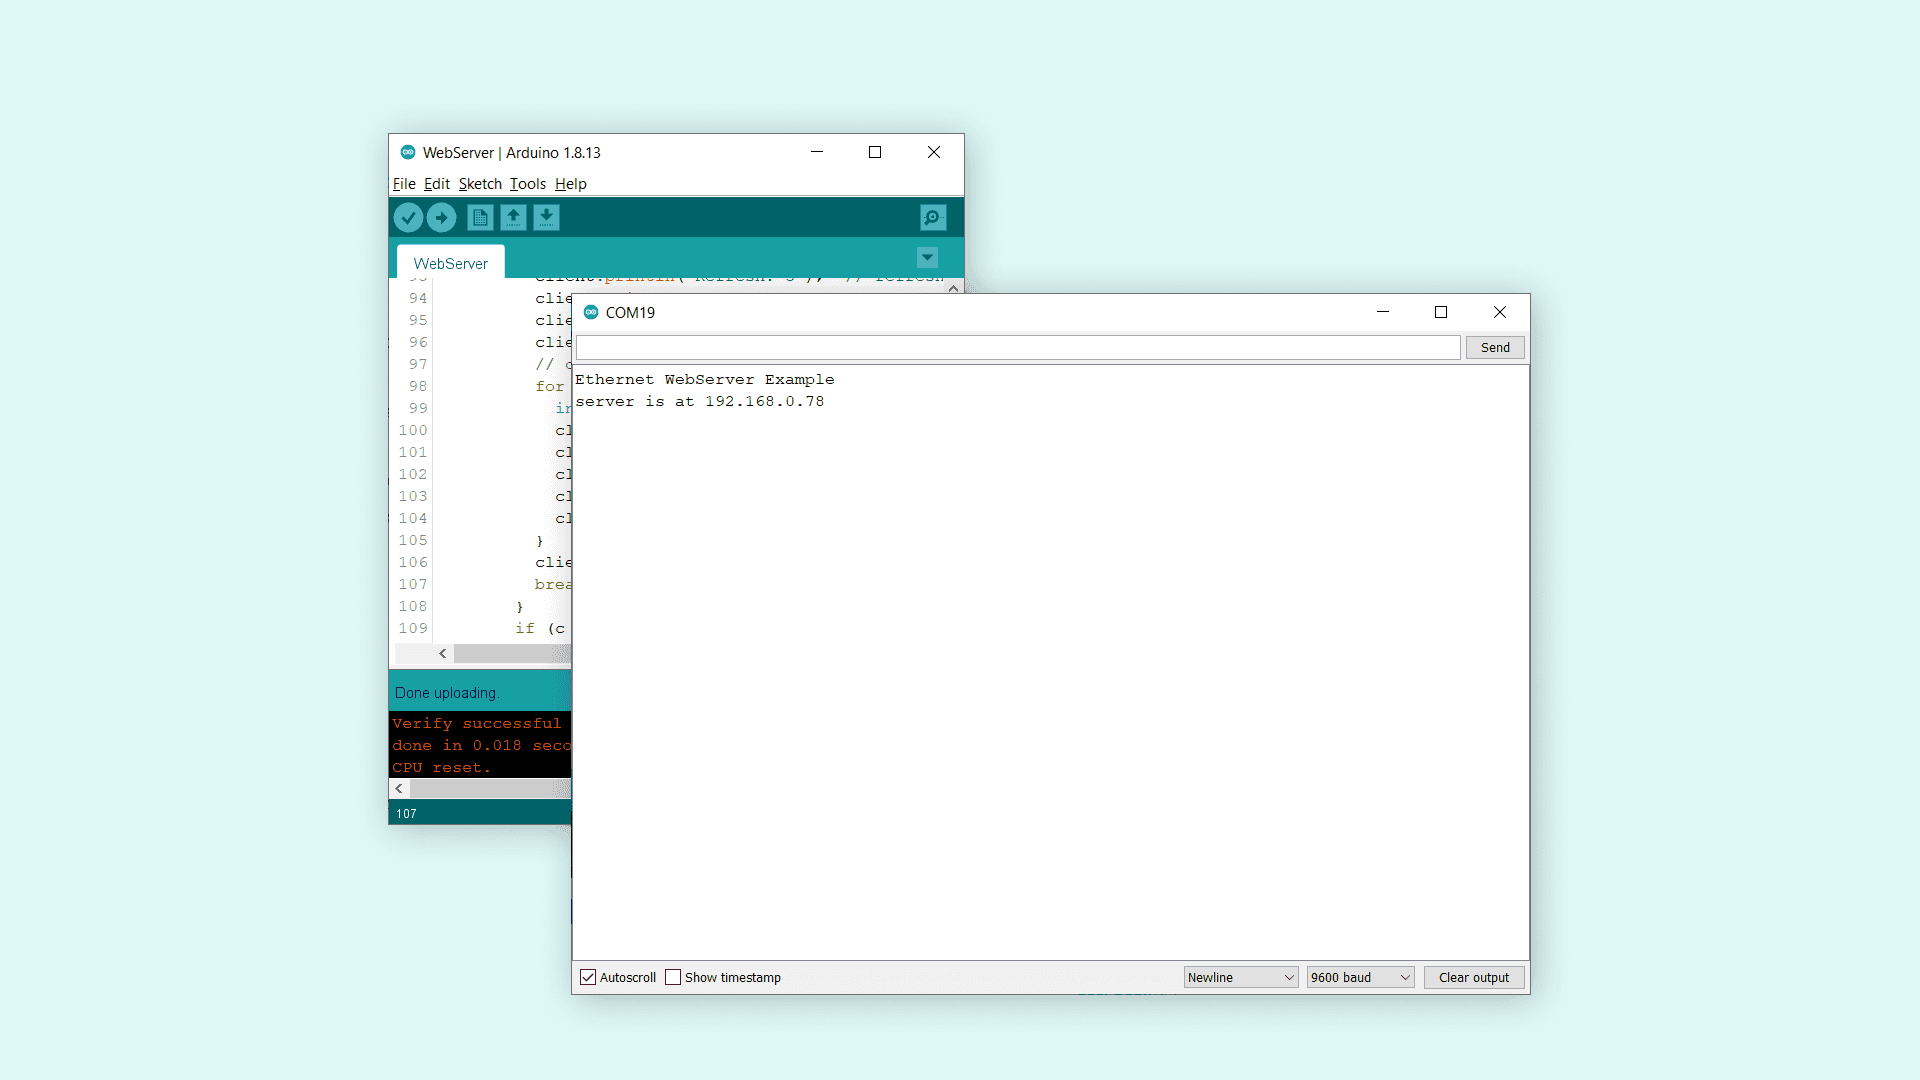Enable the Show timestamp checkbox
Viewport: 1920px width, 1080px height.
(673, 977)
